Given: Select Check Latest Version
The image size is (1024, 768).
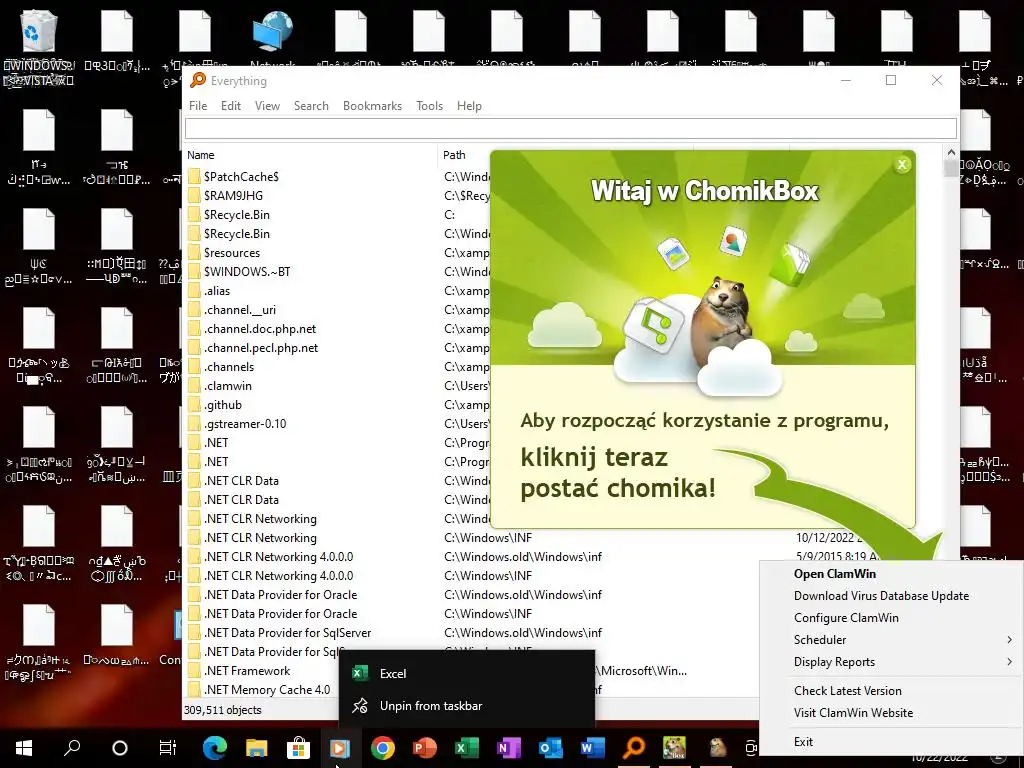Looking at the screenshot, I should [847, 690].
